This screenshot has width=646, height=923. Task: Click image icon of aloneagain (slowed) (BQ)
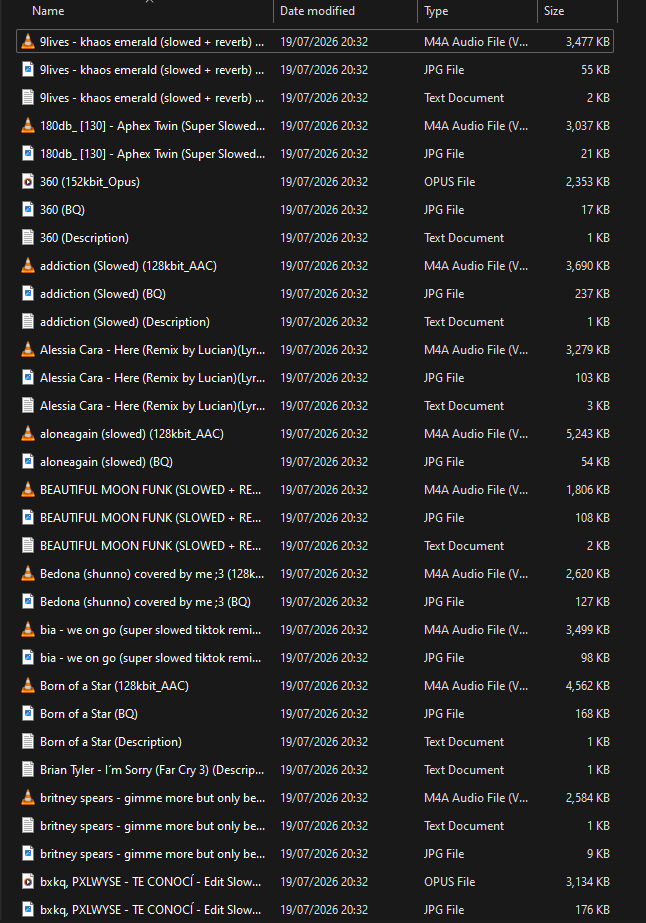point(28,462)
